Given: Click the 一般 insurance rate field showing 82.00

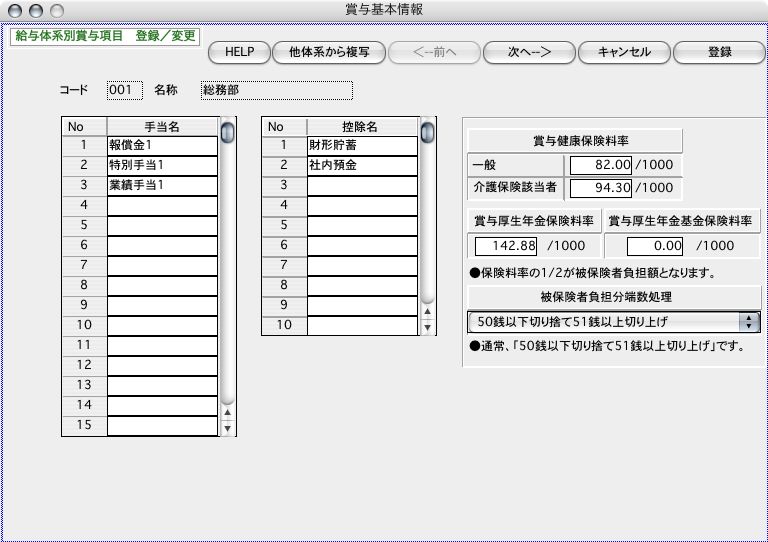Looking at the screenshot, I should [602, 165].
